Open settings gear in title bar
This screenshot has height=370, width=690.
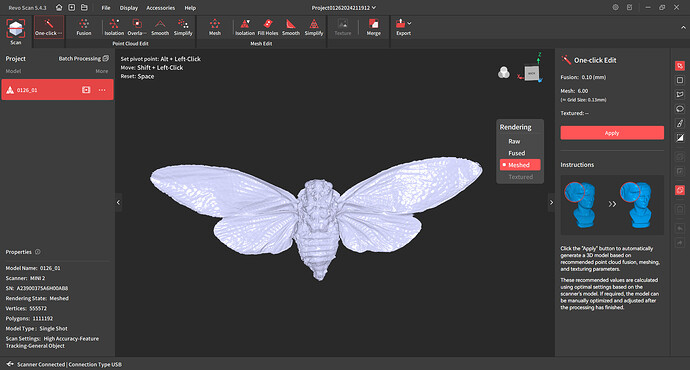point(616,7)
